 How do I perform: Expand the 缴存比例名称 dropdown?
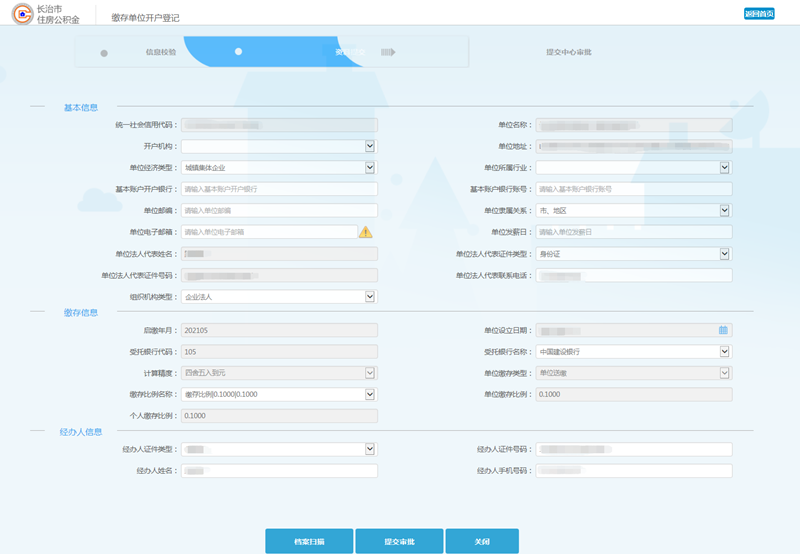(369, 394)
